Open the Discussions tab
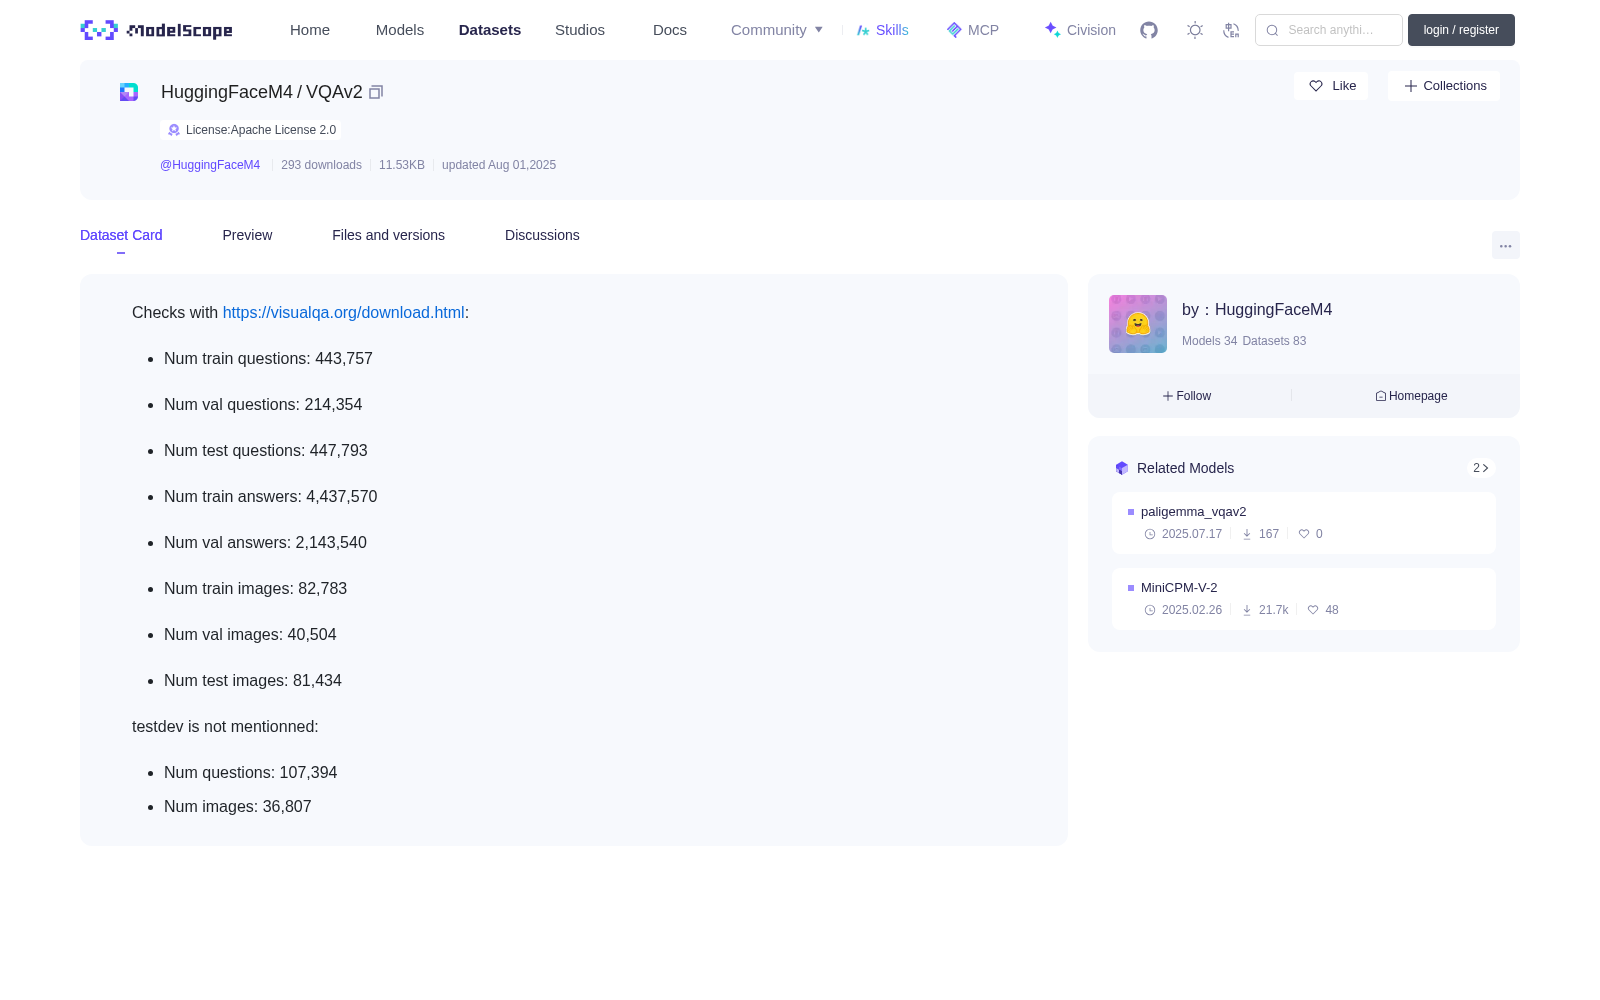1600x1000 pixels. [542, 235]
